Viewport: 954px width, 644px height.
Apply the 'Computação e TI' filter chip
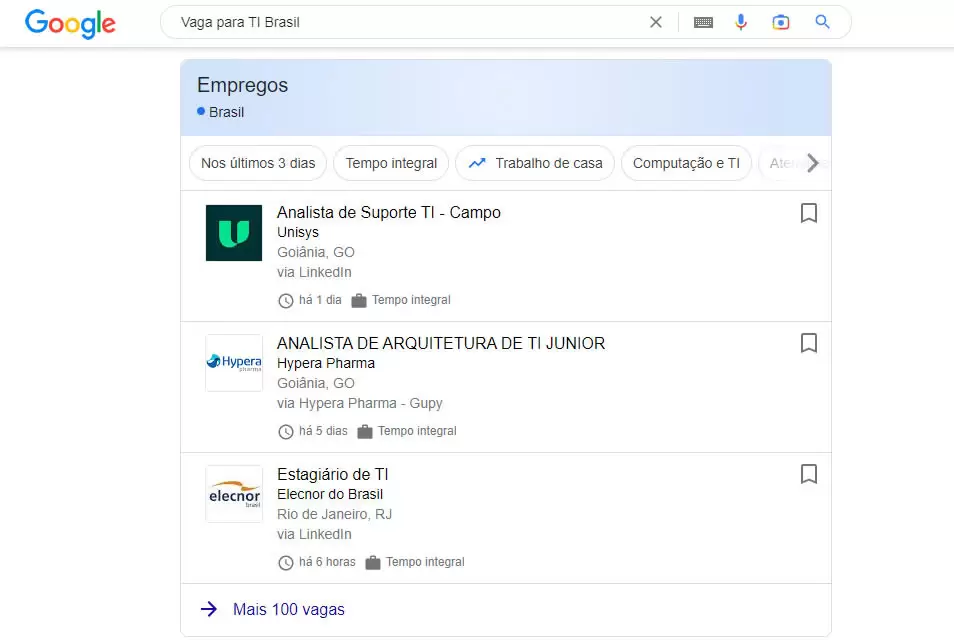[x=686, y=163]
